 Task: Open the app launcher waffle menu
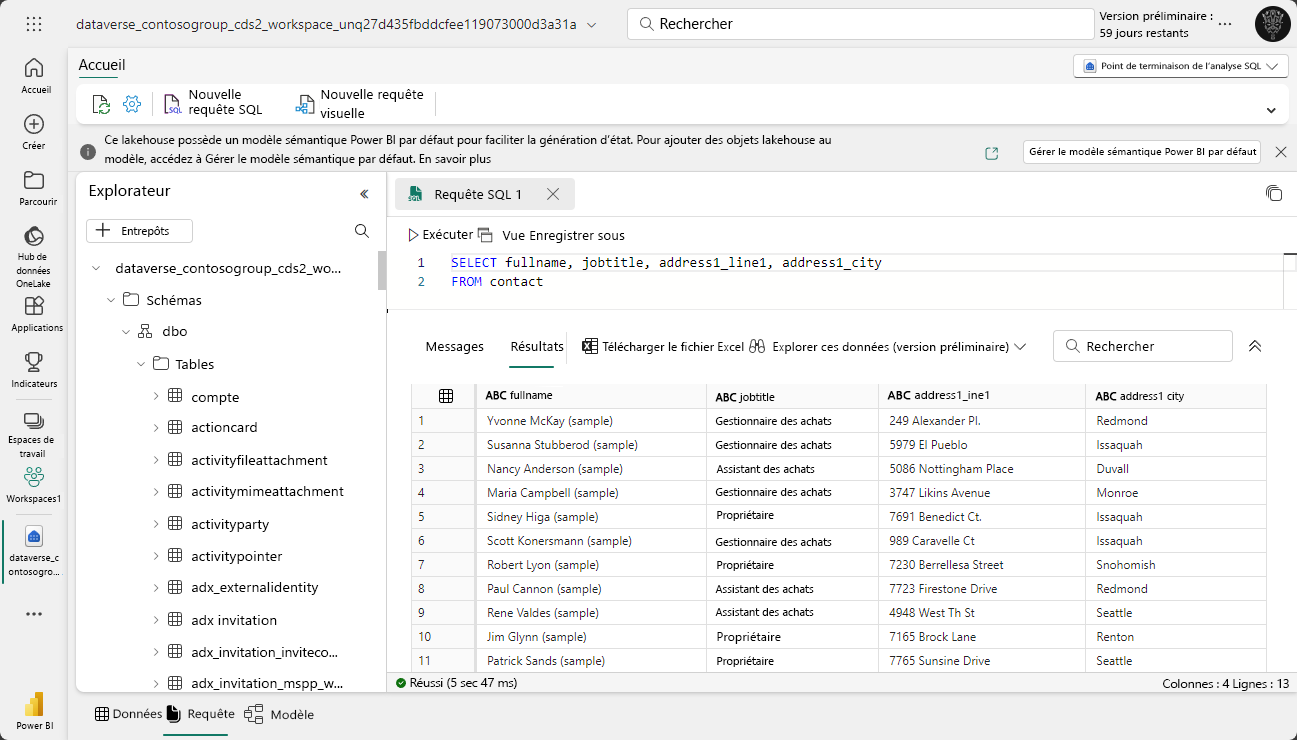(x=34, y=24)
